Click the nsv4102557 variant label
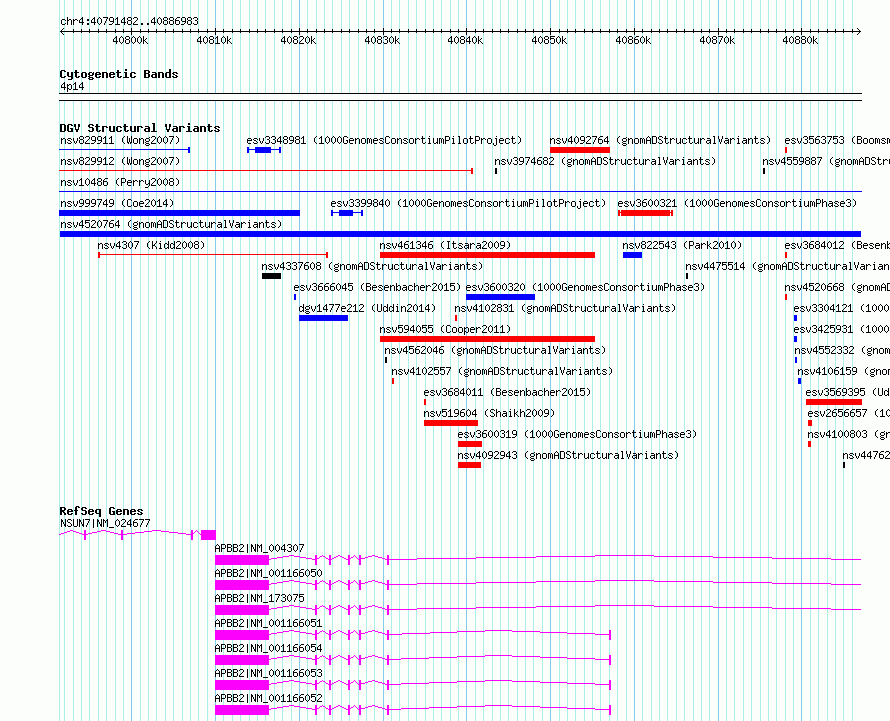The width and height of the screenshot is (890, 721). (502, 371)
